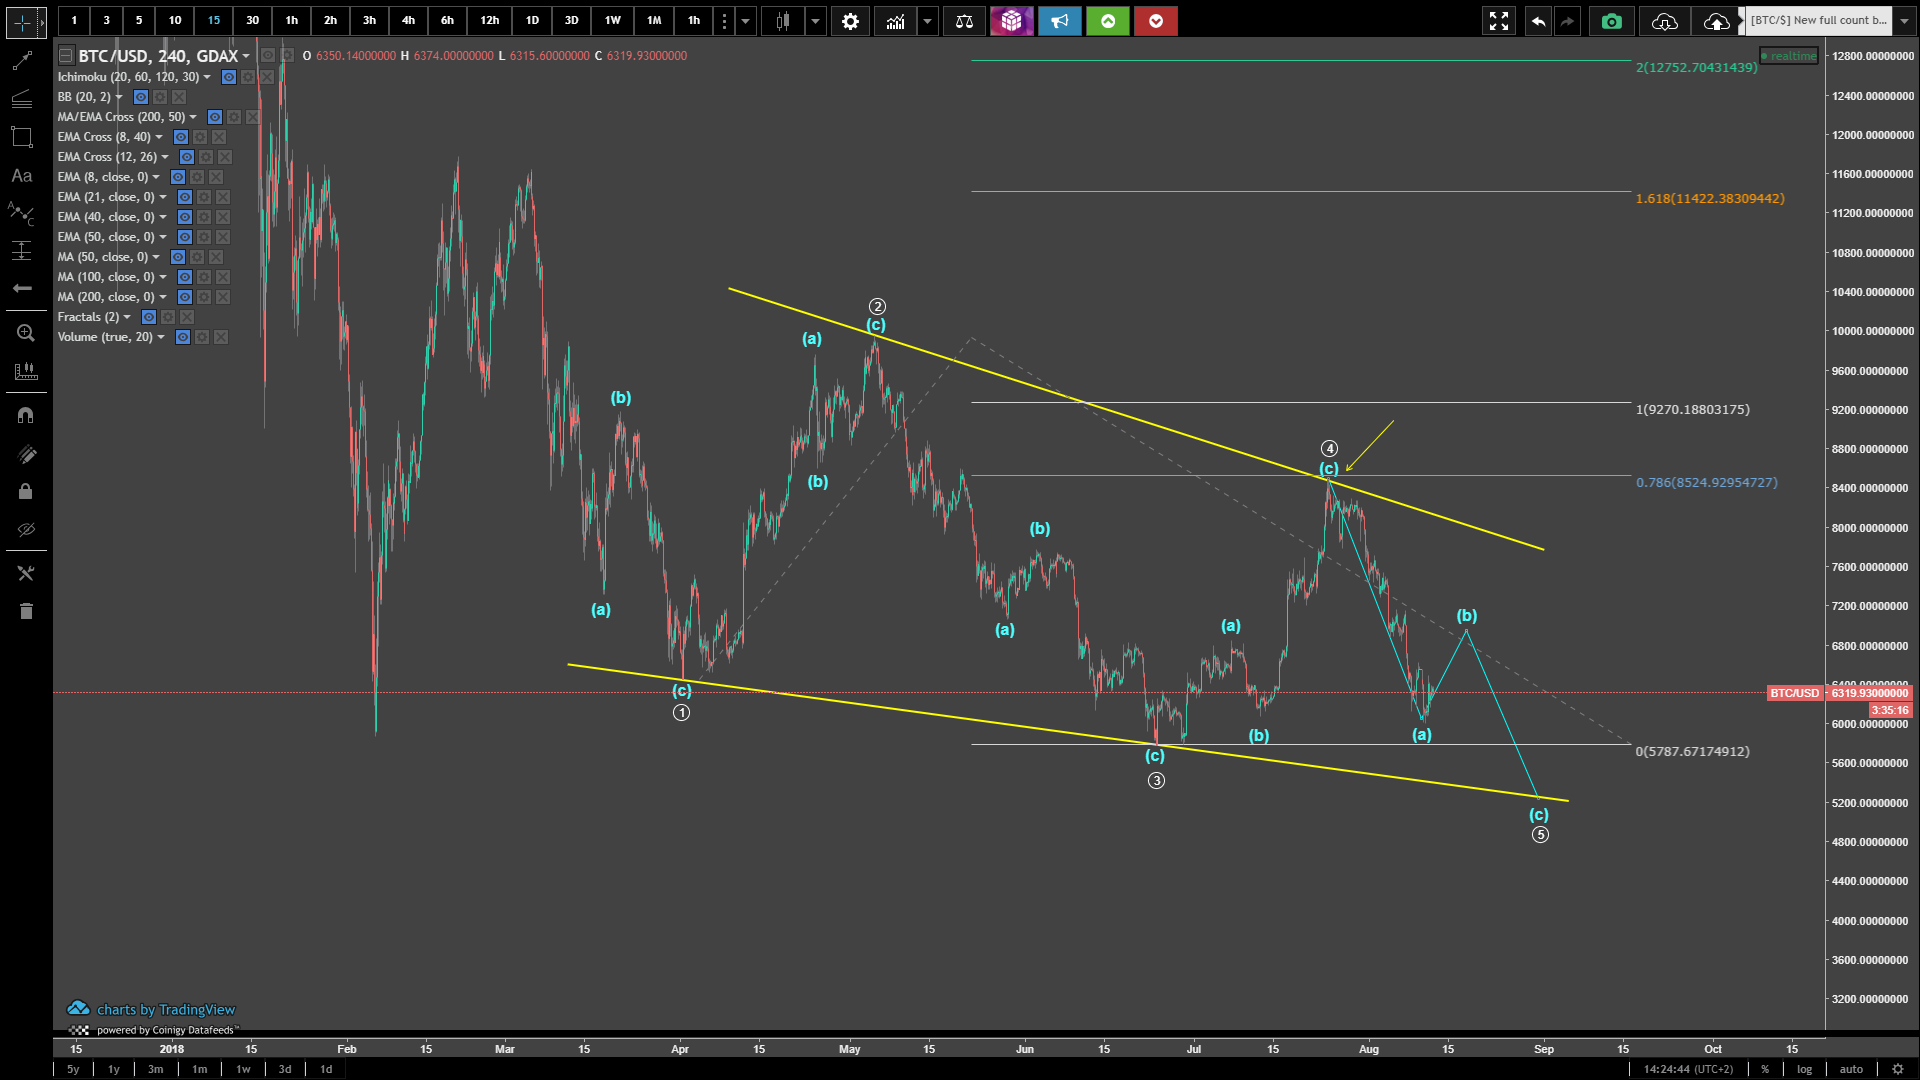Click the red down arrow button
This screenshot has width=1920, height=1080.
click(1156, 21)
